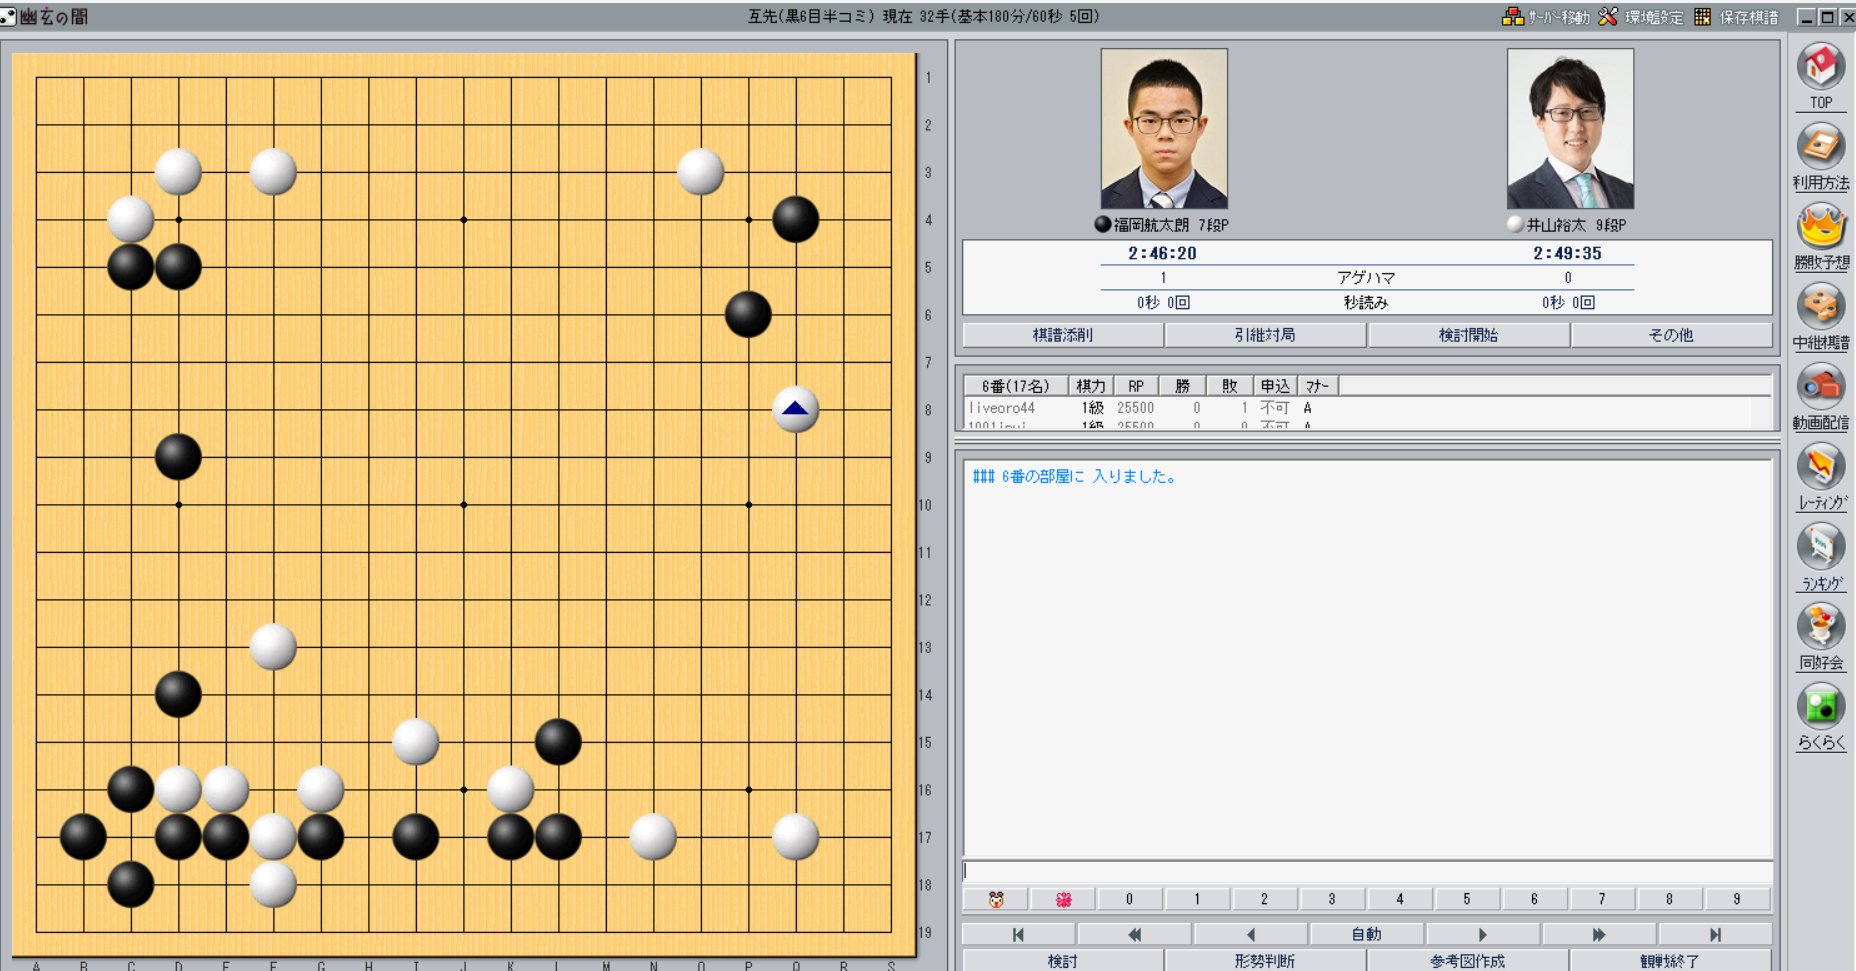Step back one move
The width and height of the screenshot is (1856, 971).
point(1250,934)
